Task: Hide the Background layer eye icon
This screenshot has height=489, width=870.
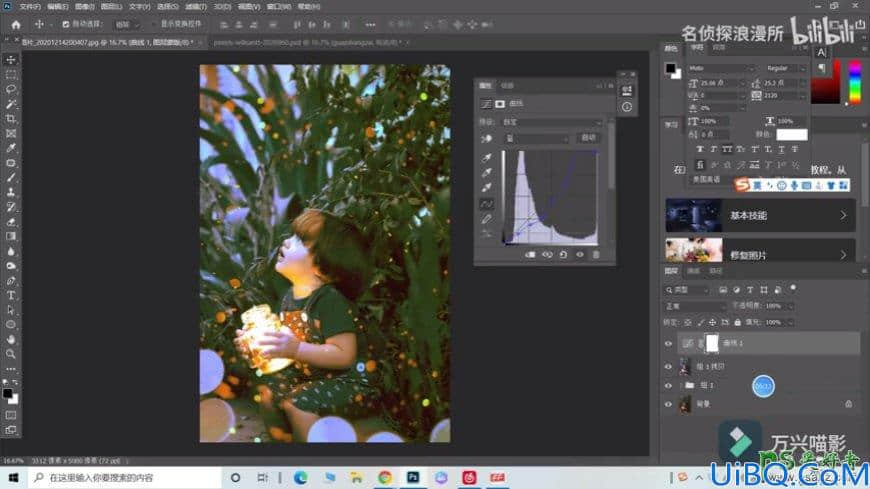Action: click(668, 404)
